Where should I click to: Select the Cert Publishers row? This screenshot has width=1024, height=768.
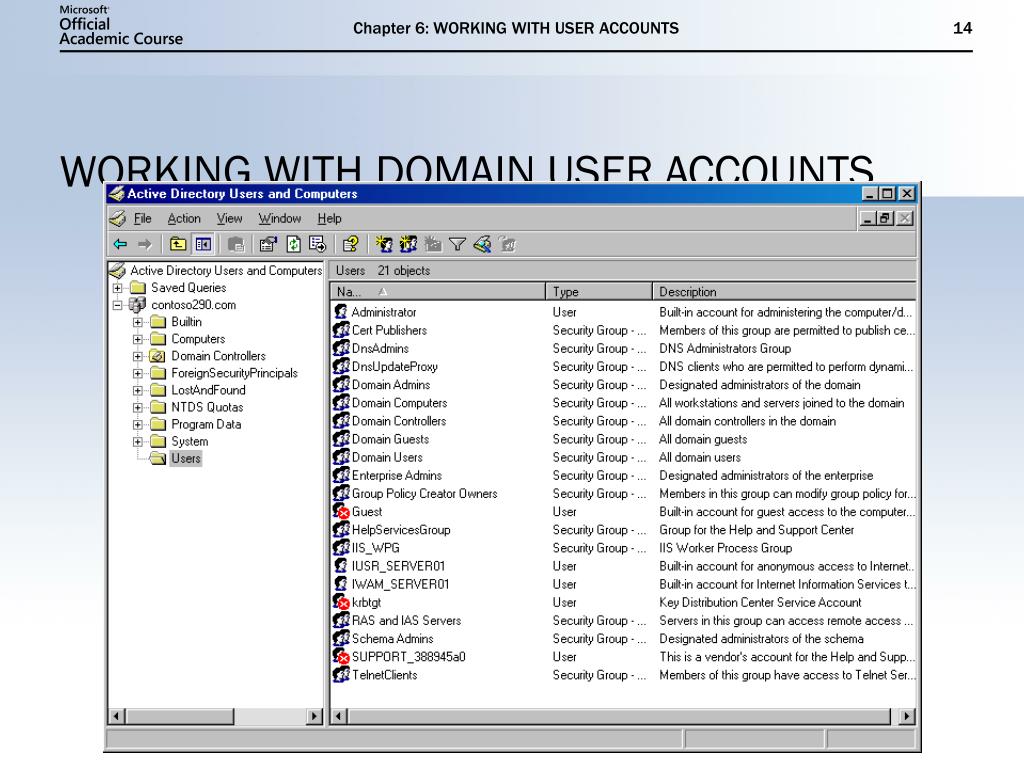[x=624, y=330]
